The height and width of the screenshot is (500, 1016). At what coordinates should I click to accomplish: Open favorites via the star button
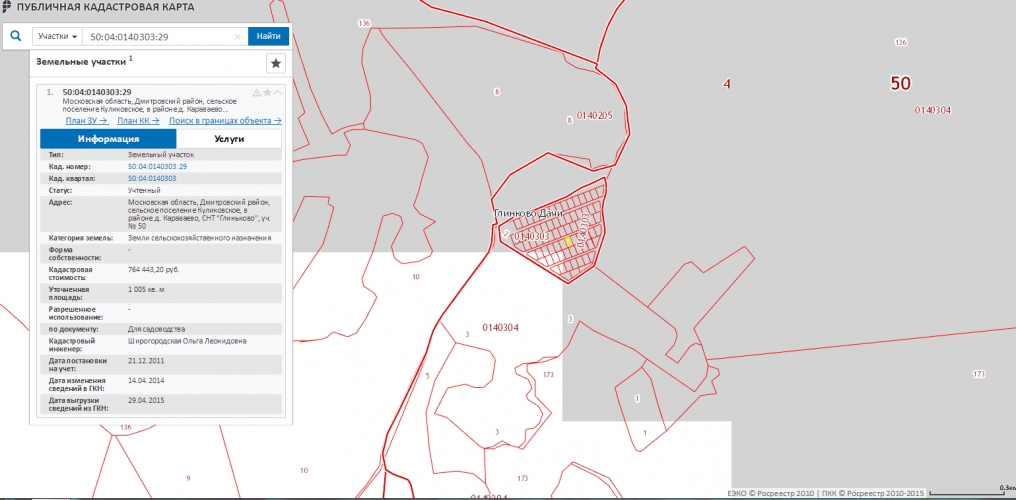point(276,63)
